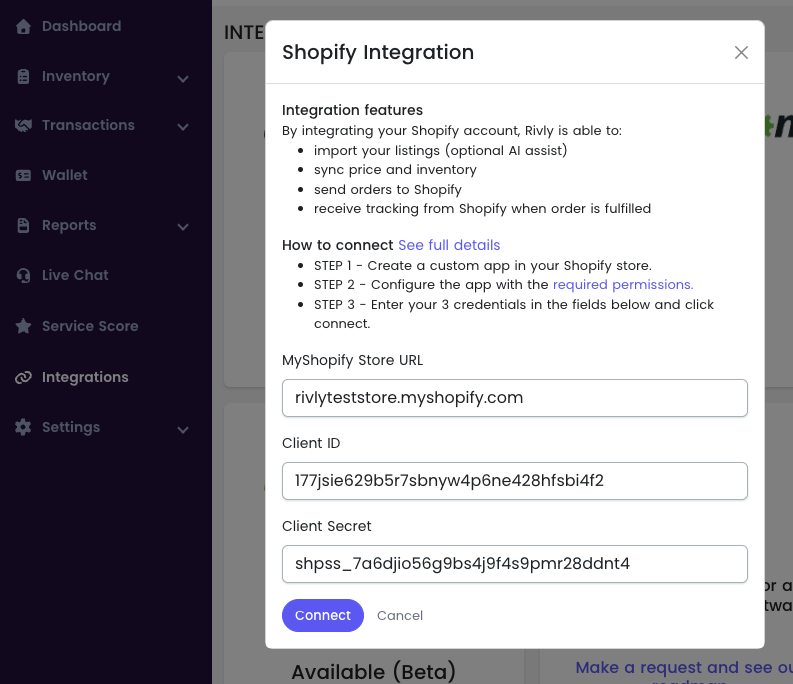Expand the Inventory submenu chevron
Image resolution: width=793 pixels, height=684 pixels.
[183, 78]
